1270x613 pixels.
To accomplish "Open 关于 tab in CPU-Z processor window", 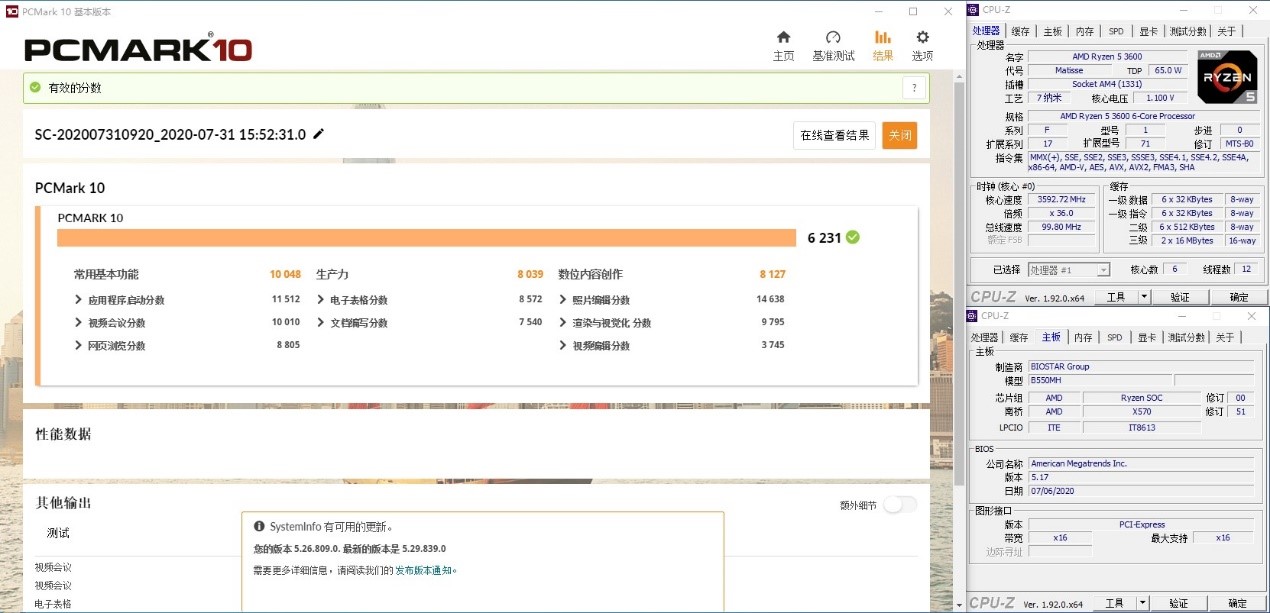I will [1226, 31].
